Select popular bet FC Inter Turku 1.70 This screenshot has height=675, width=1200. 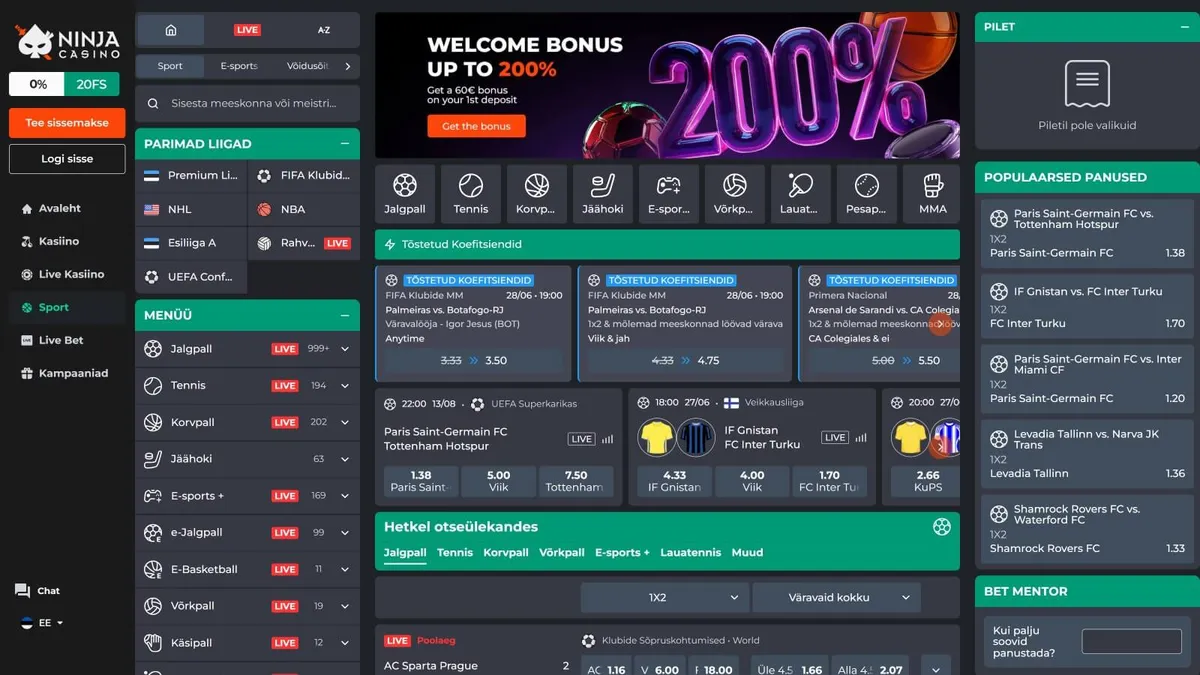click(1087, 305)
